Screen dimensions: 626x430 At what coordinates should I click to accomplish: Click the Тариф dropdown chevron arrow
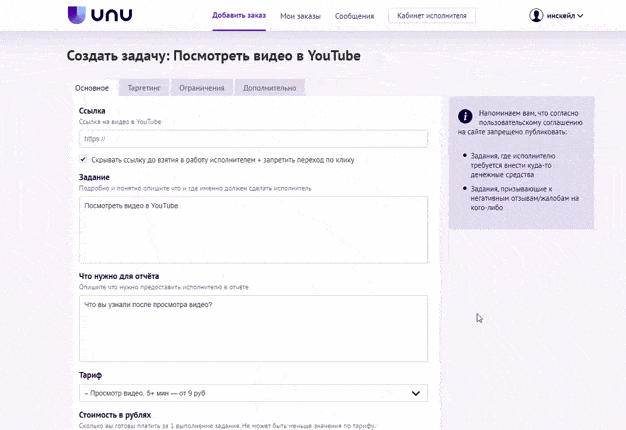pos(416,393)
